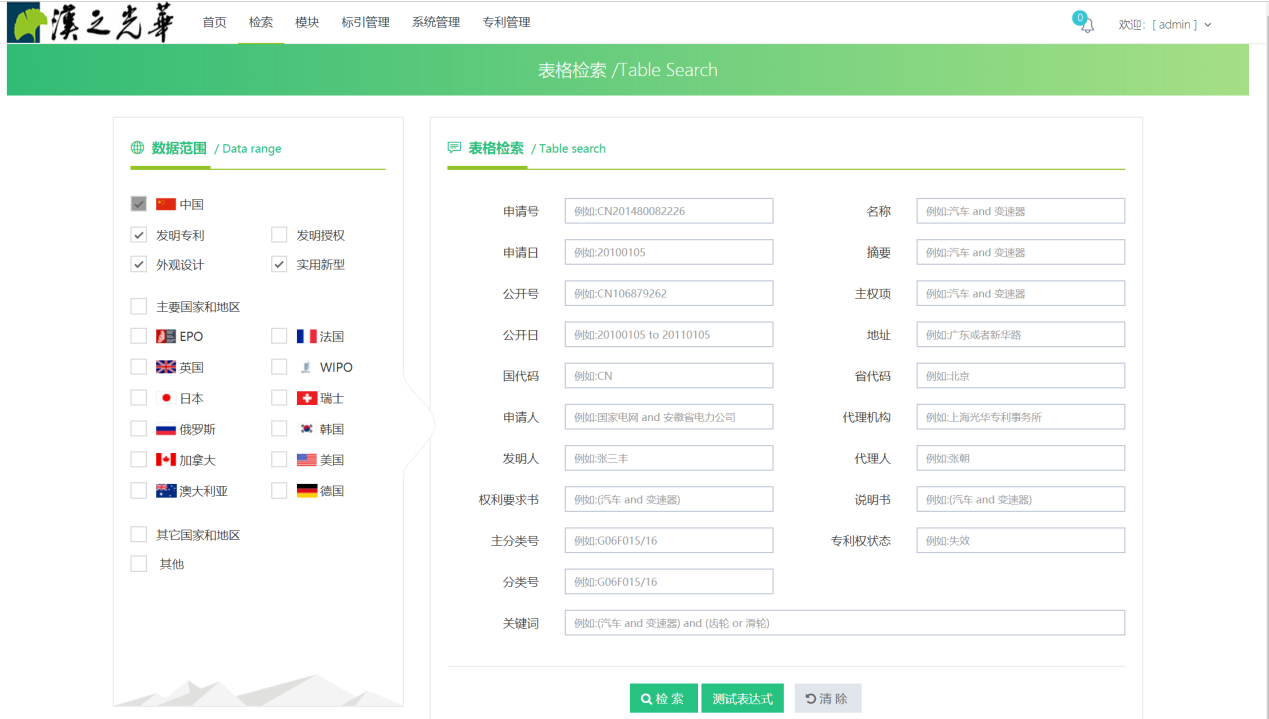1269x719 pixels.
Task: Click the 测试表达式 button
Action: tap(742, 699)
